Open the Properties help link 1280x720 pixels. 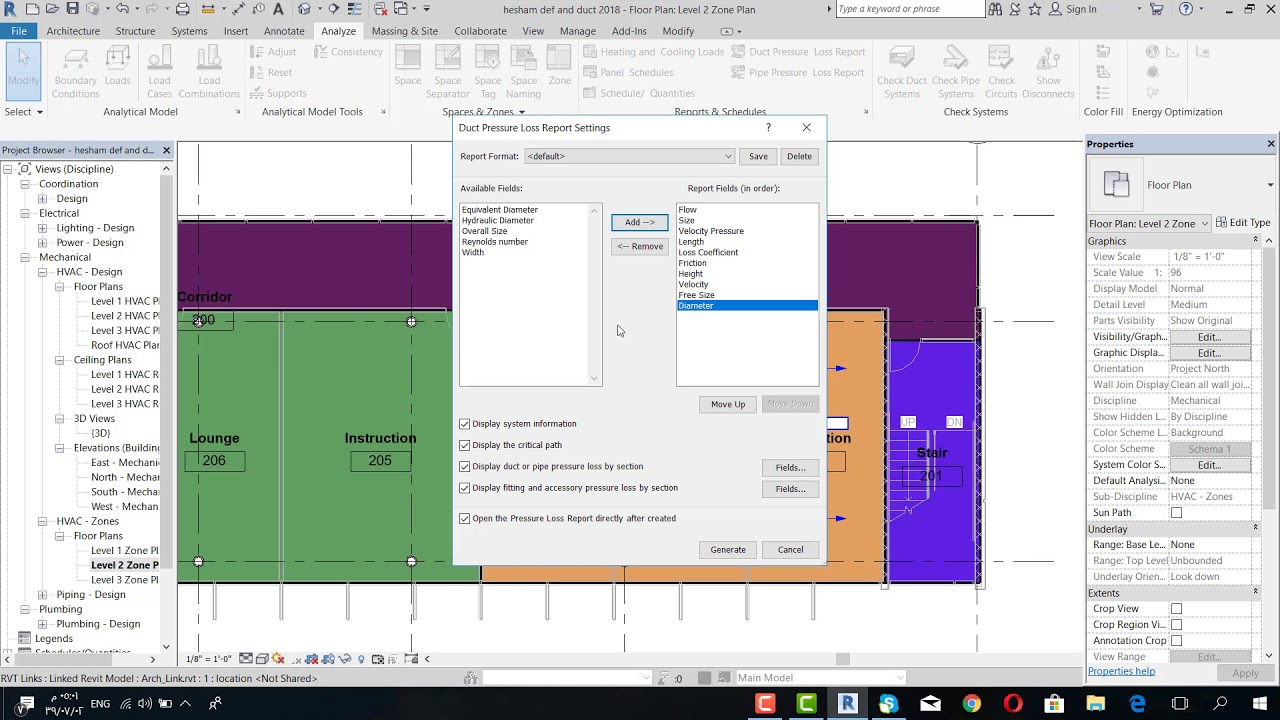(x=1121, y=671)
